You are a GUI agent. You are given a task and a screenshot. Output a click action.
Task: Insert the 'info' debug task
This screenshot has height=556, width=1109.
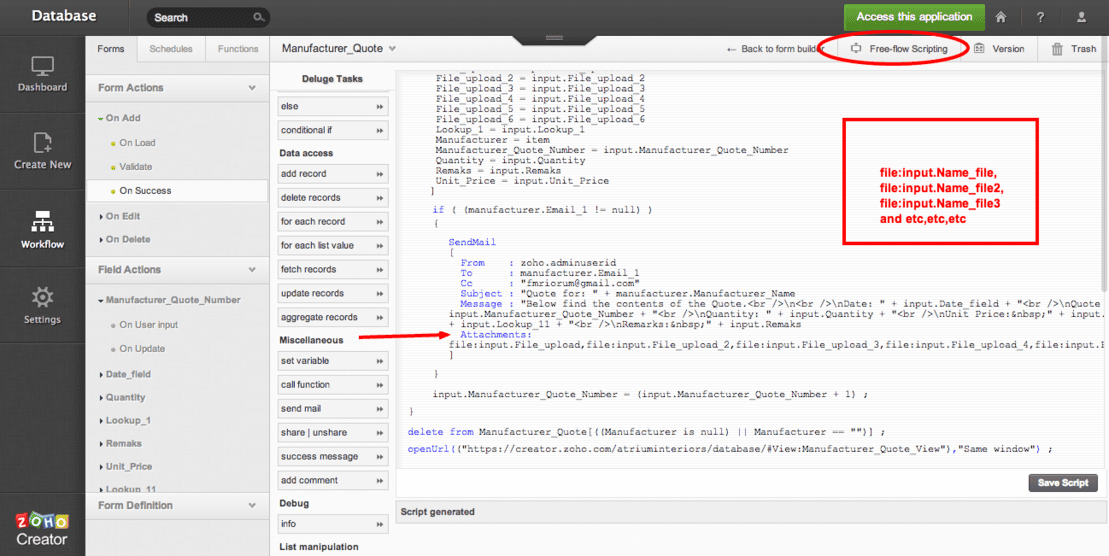click(x=332, y=524)
